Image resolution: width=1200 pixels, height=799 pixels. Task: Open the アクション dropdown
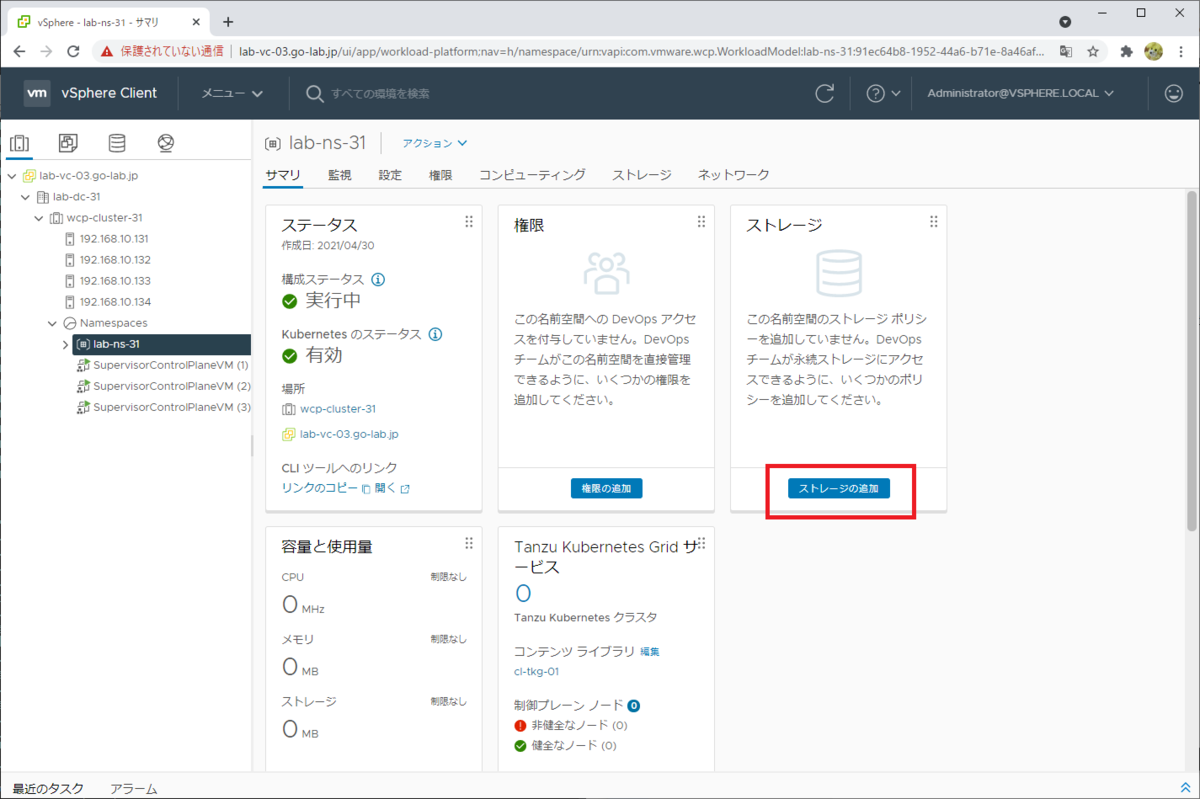(435, 144)
